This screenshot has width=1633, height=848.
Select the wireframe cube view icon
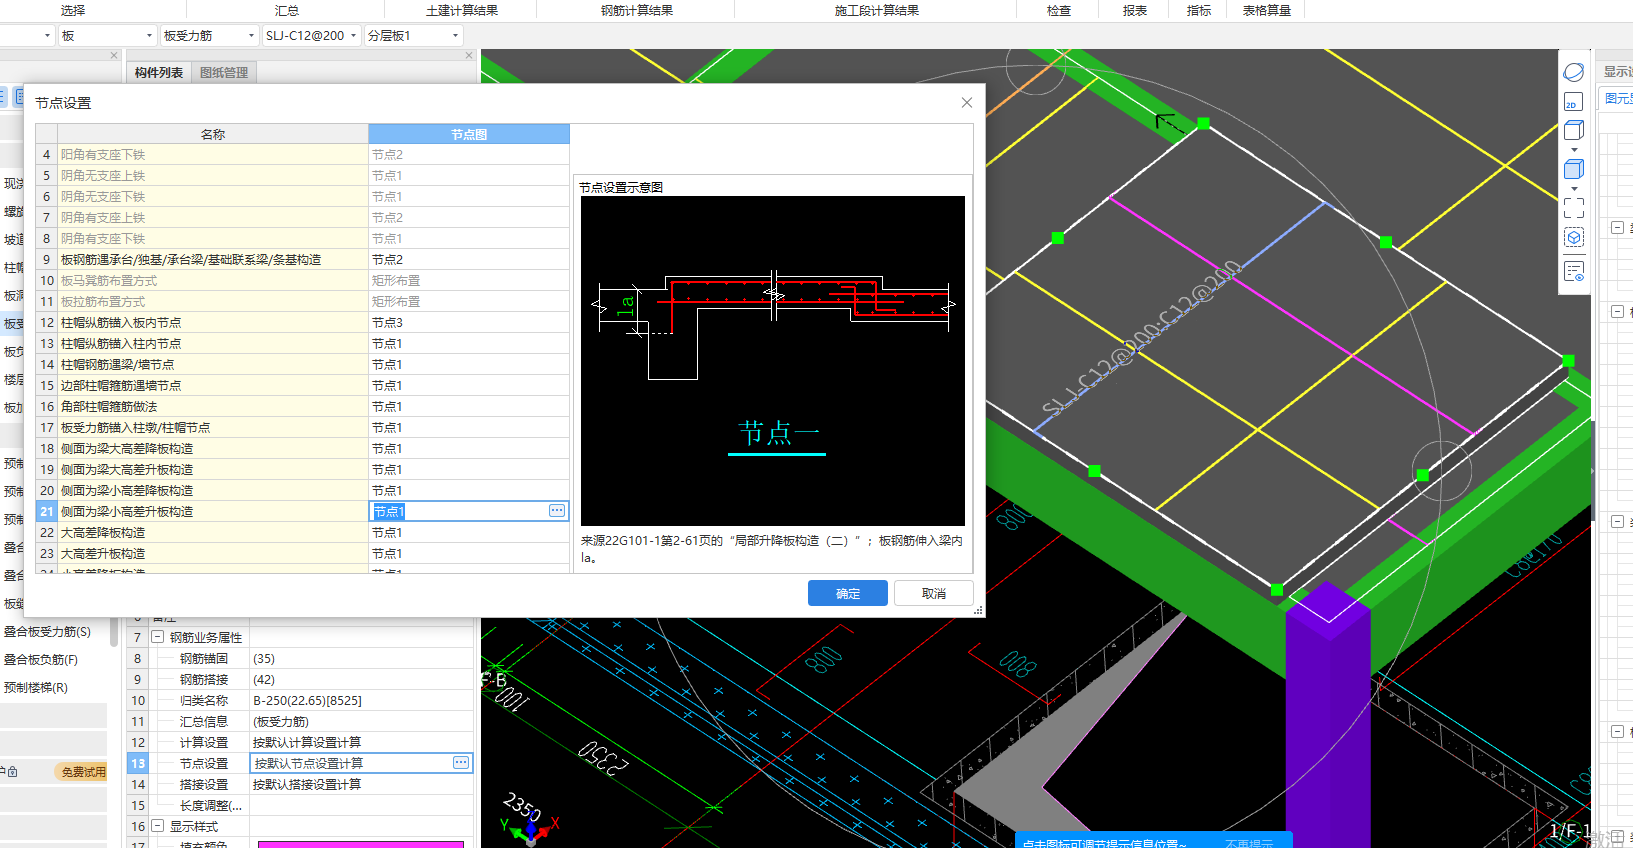(1574, 130)
